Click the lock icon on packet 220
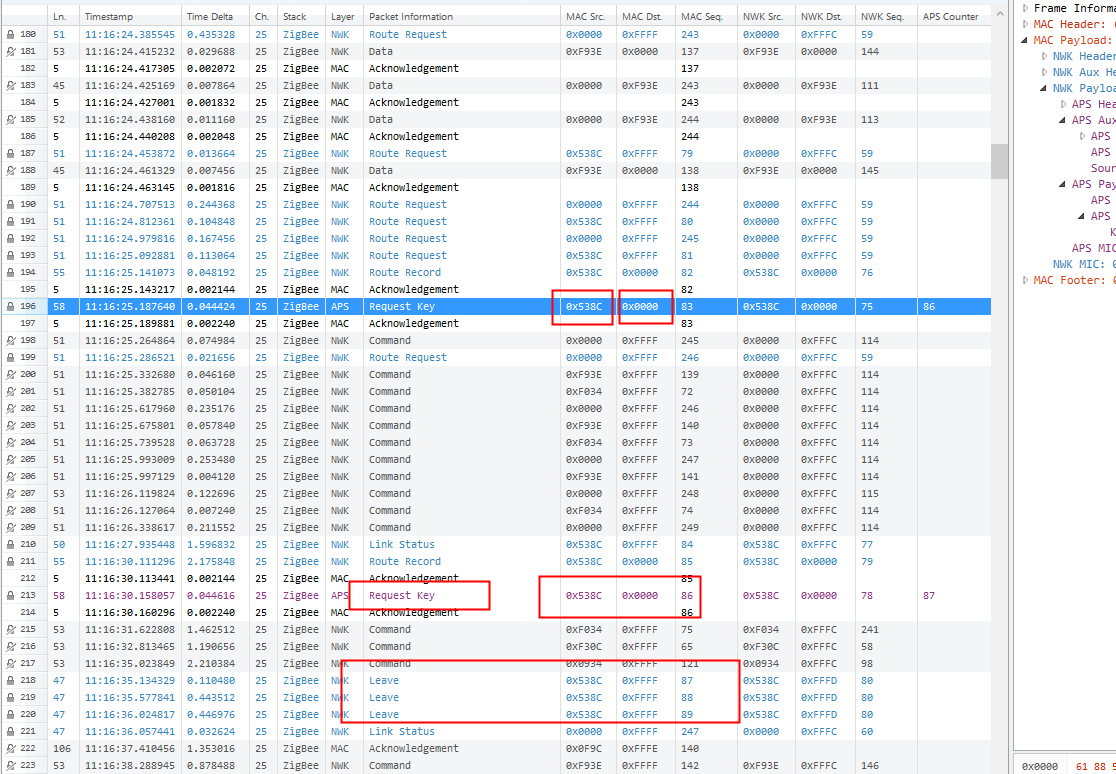The image size is (1116, 774). pos(9,715)
